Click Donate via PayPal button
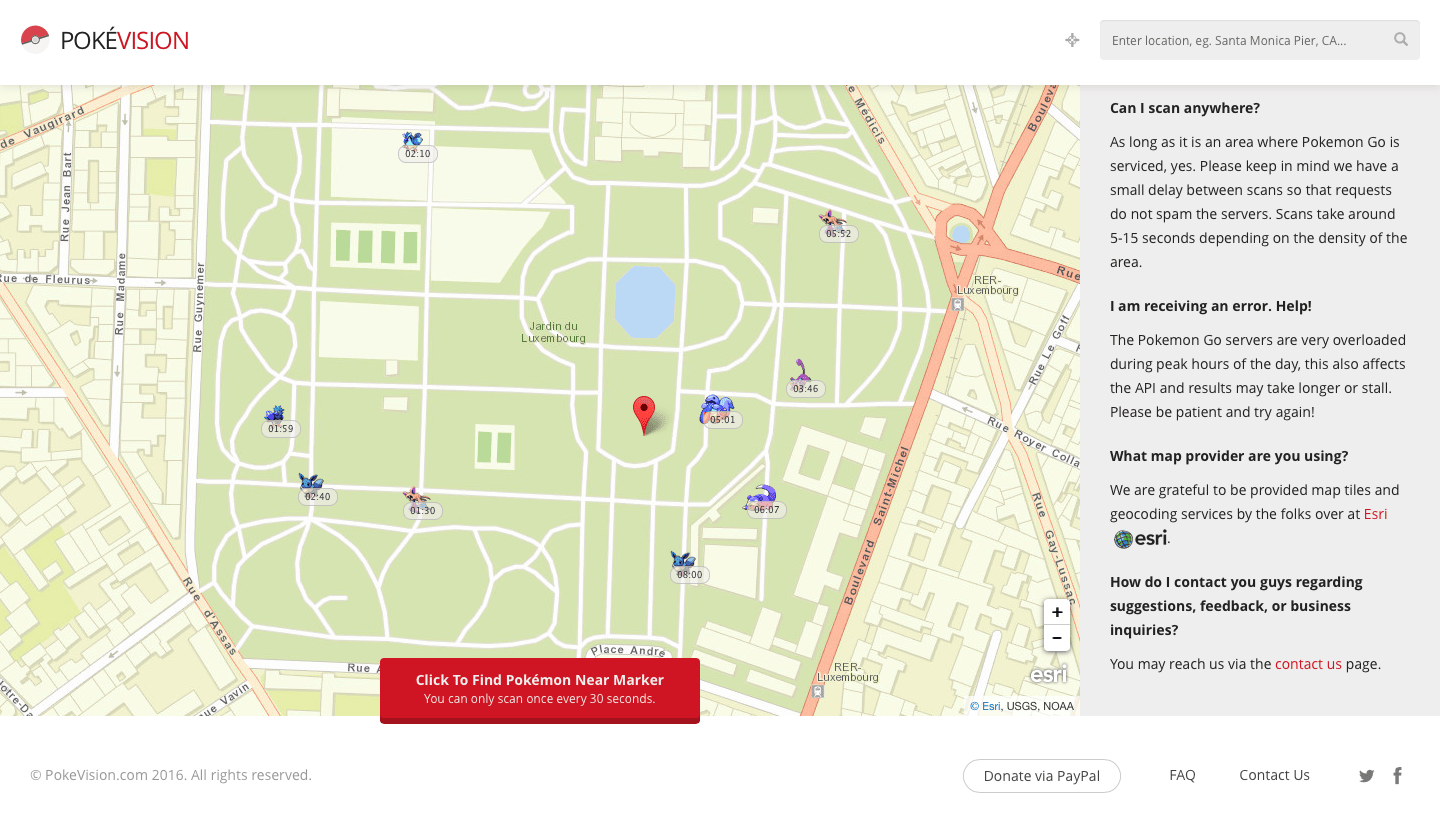This screenshot has width=1440, height=836. 1042,776
